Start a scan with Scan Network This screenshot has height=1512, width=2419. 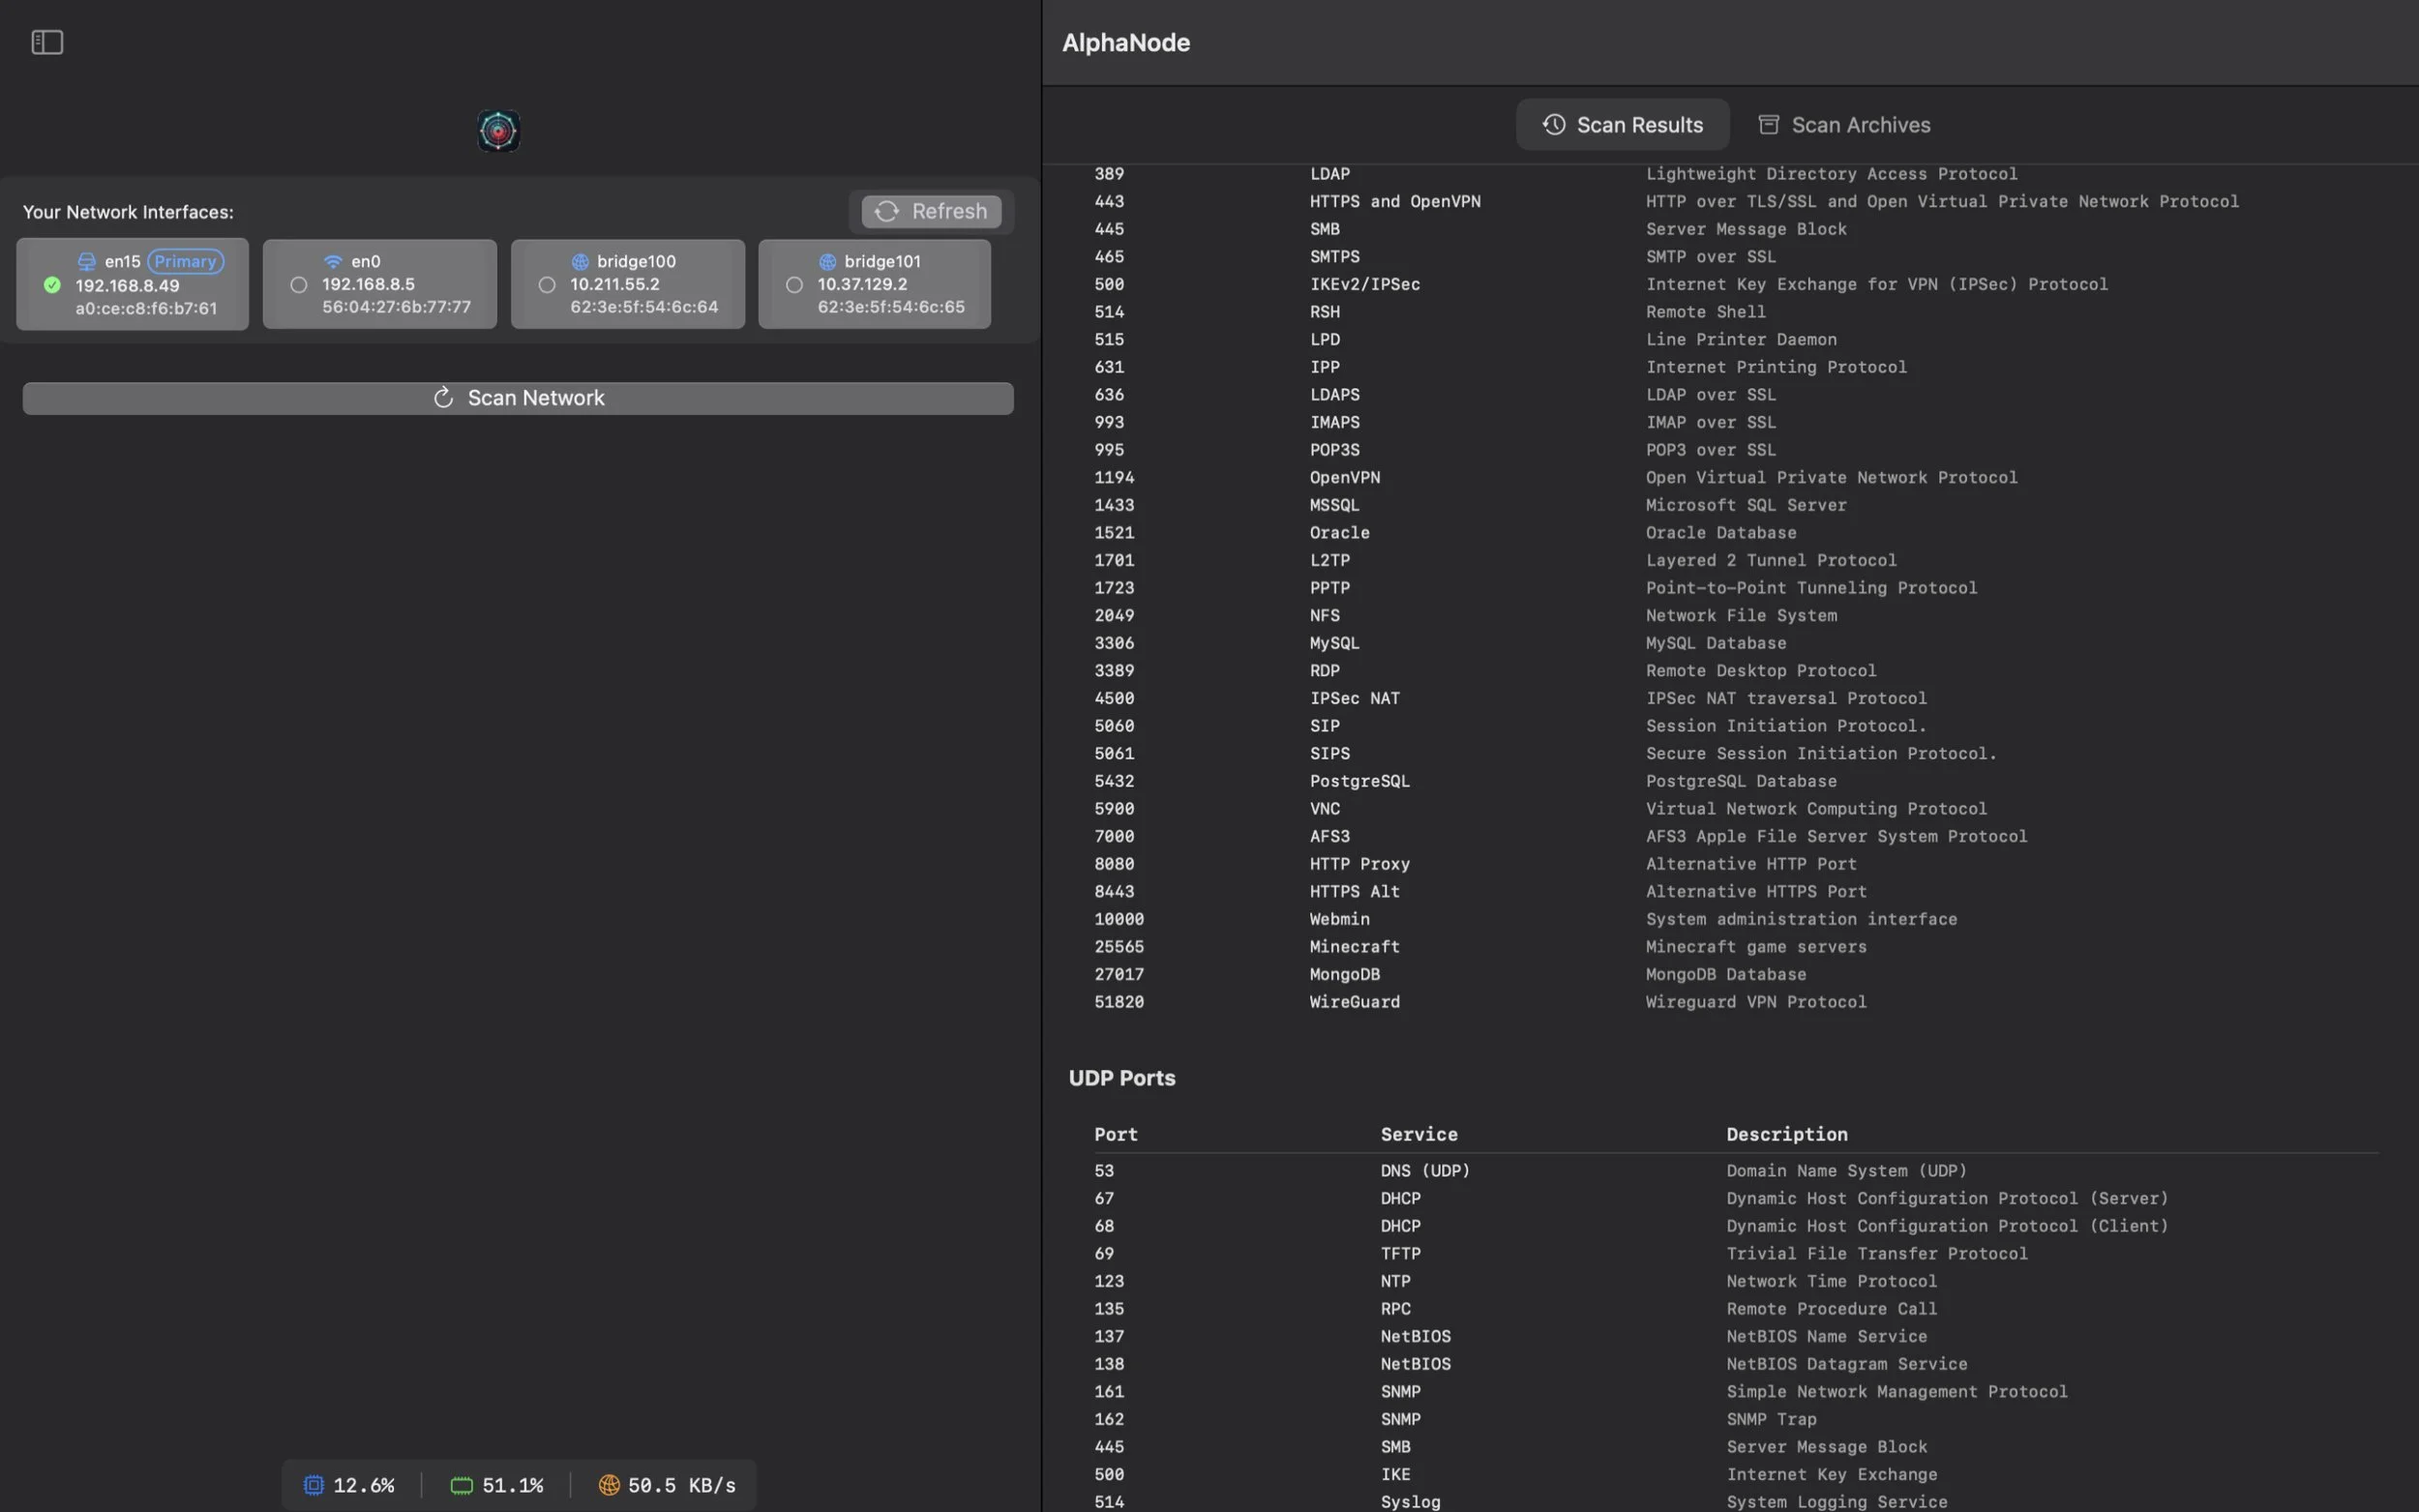coord(518,398)
